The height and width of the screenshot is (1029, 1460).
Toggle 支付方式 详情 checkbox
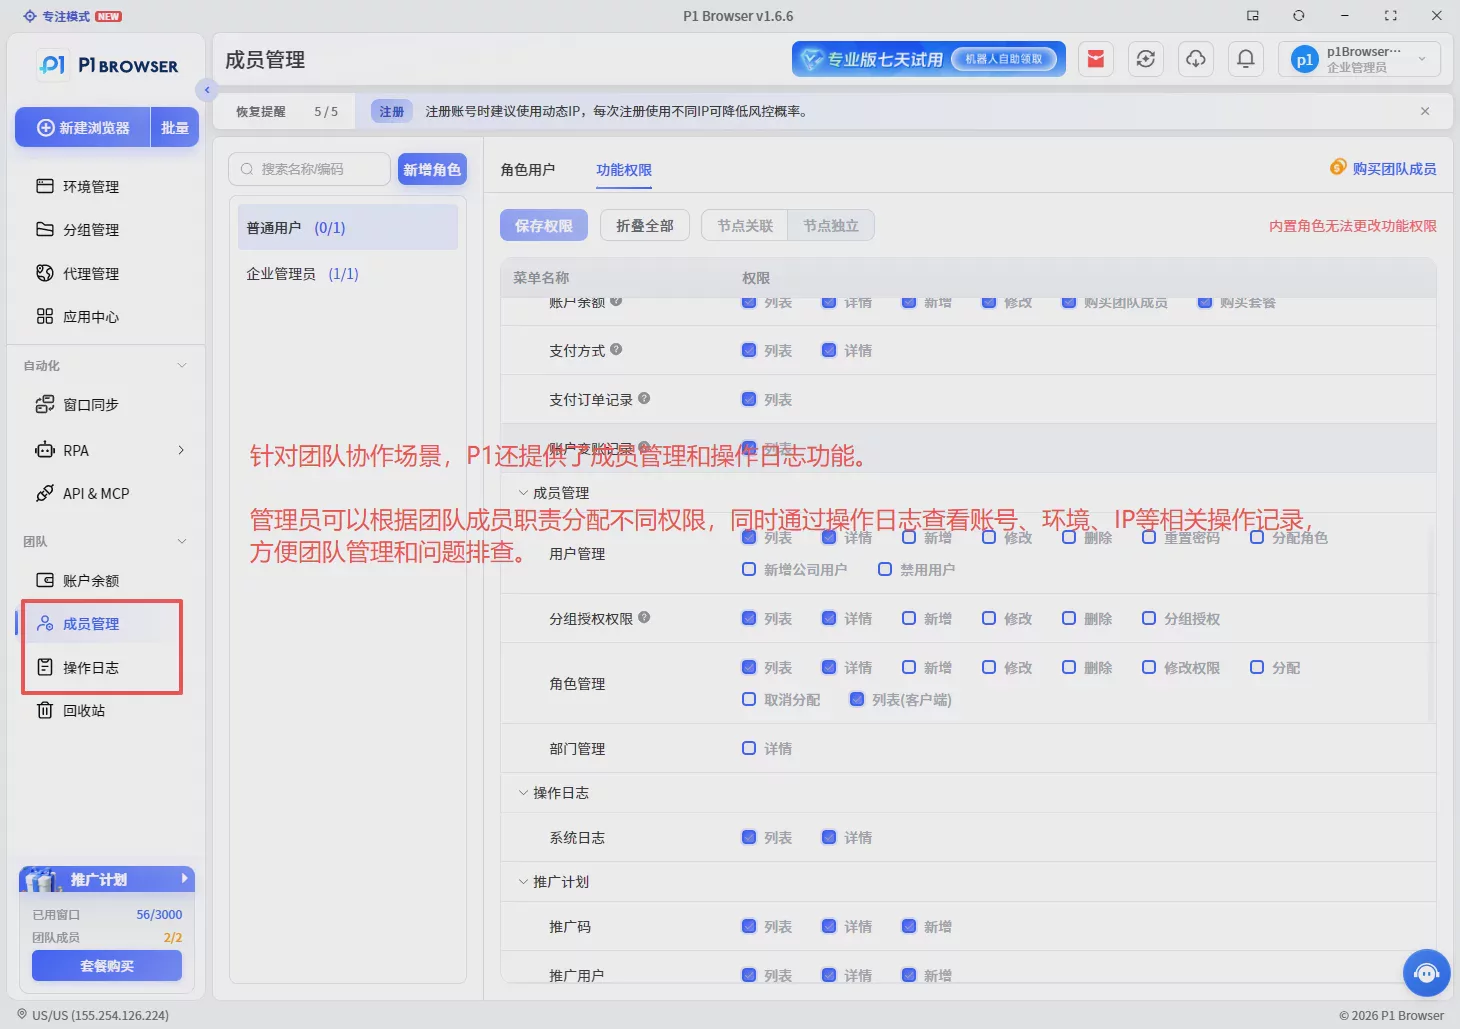tap(829, 350)
